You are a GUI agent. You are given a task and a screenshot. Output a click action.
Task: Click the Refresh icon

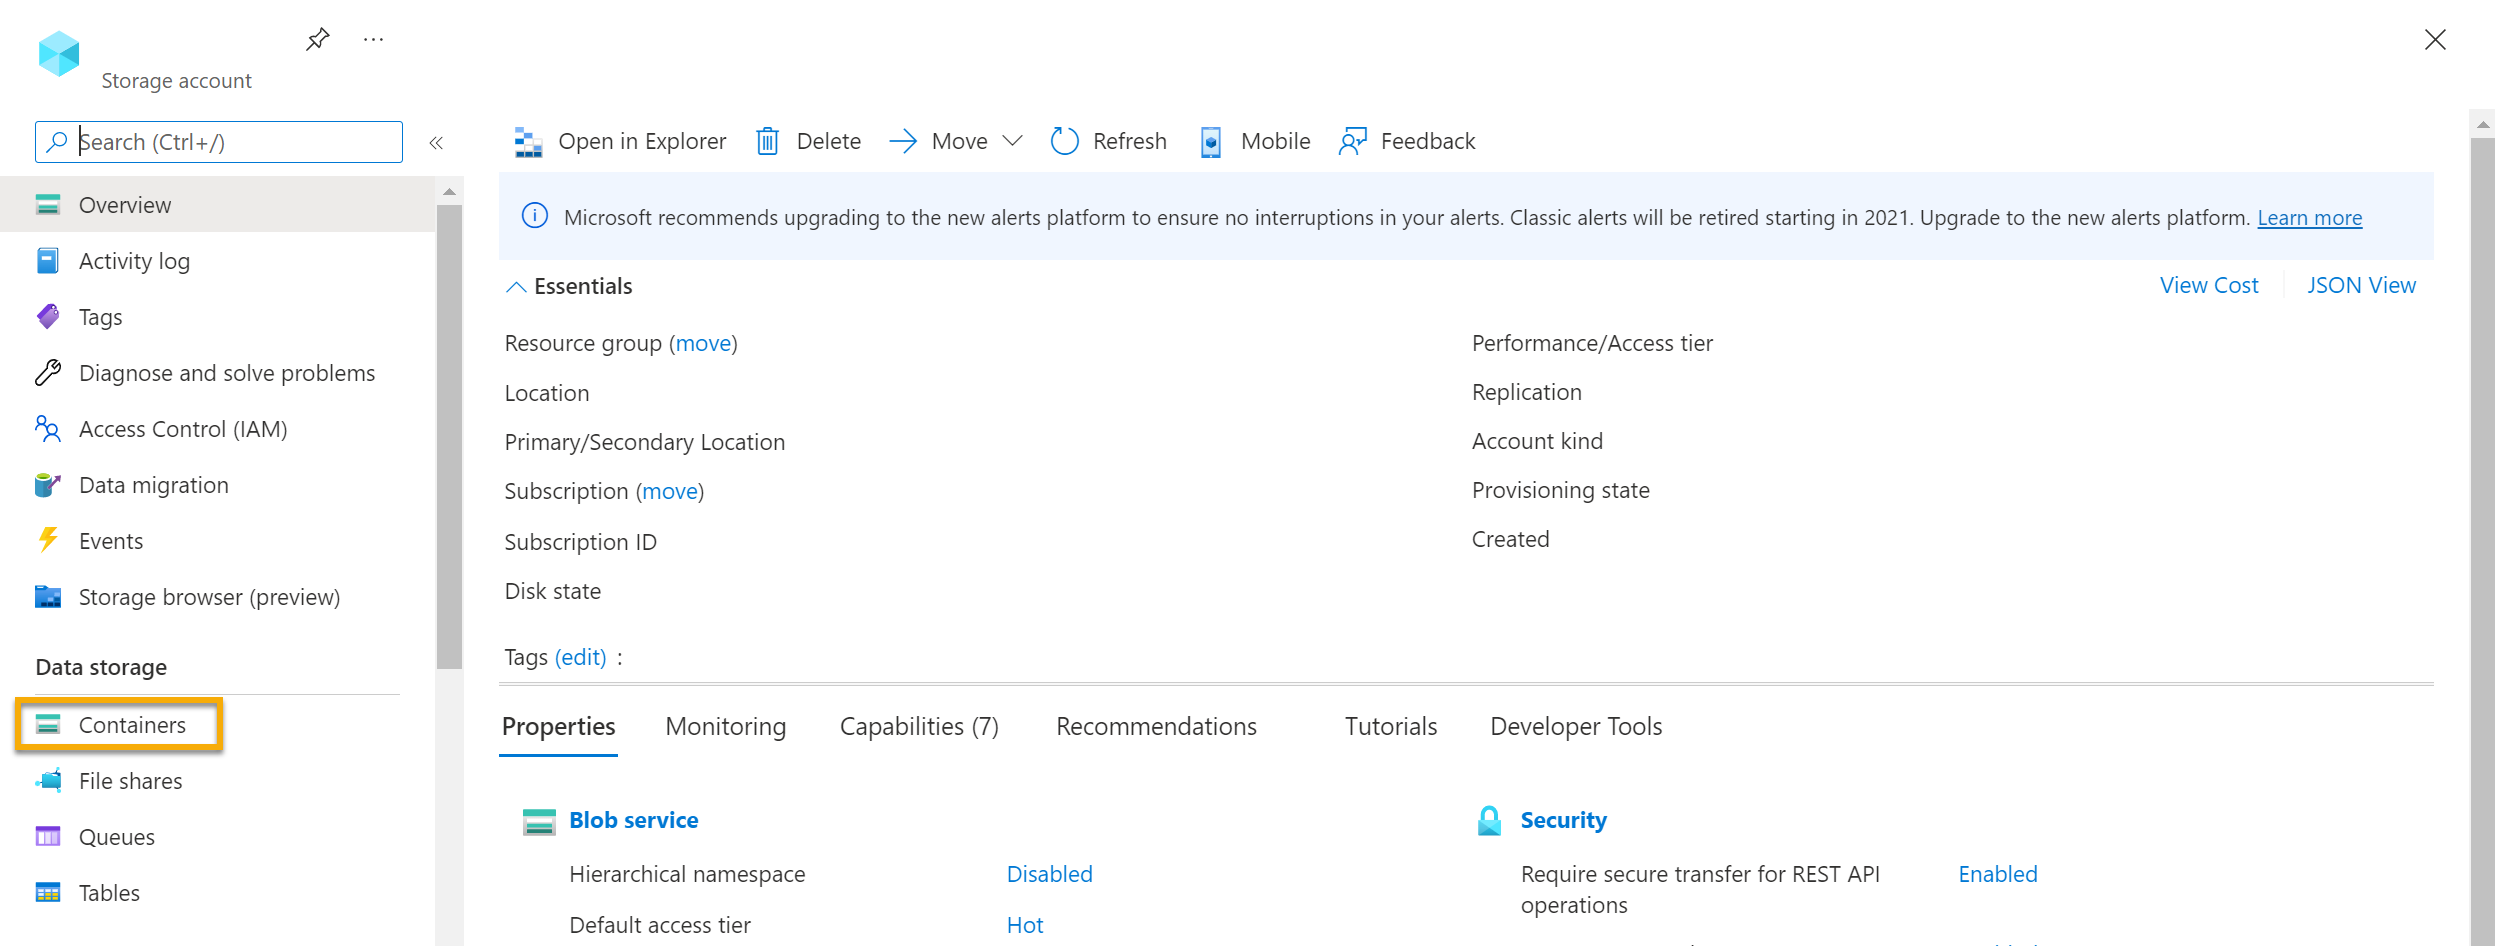[1064, 142]
